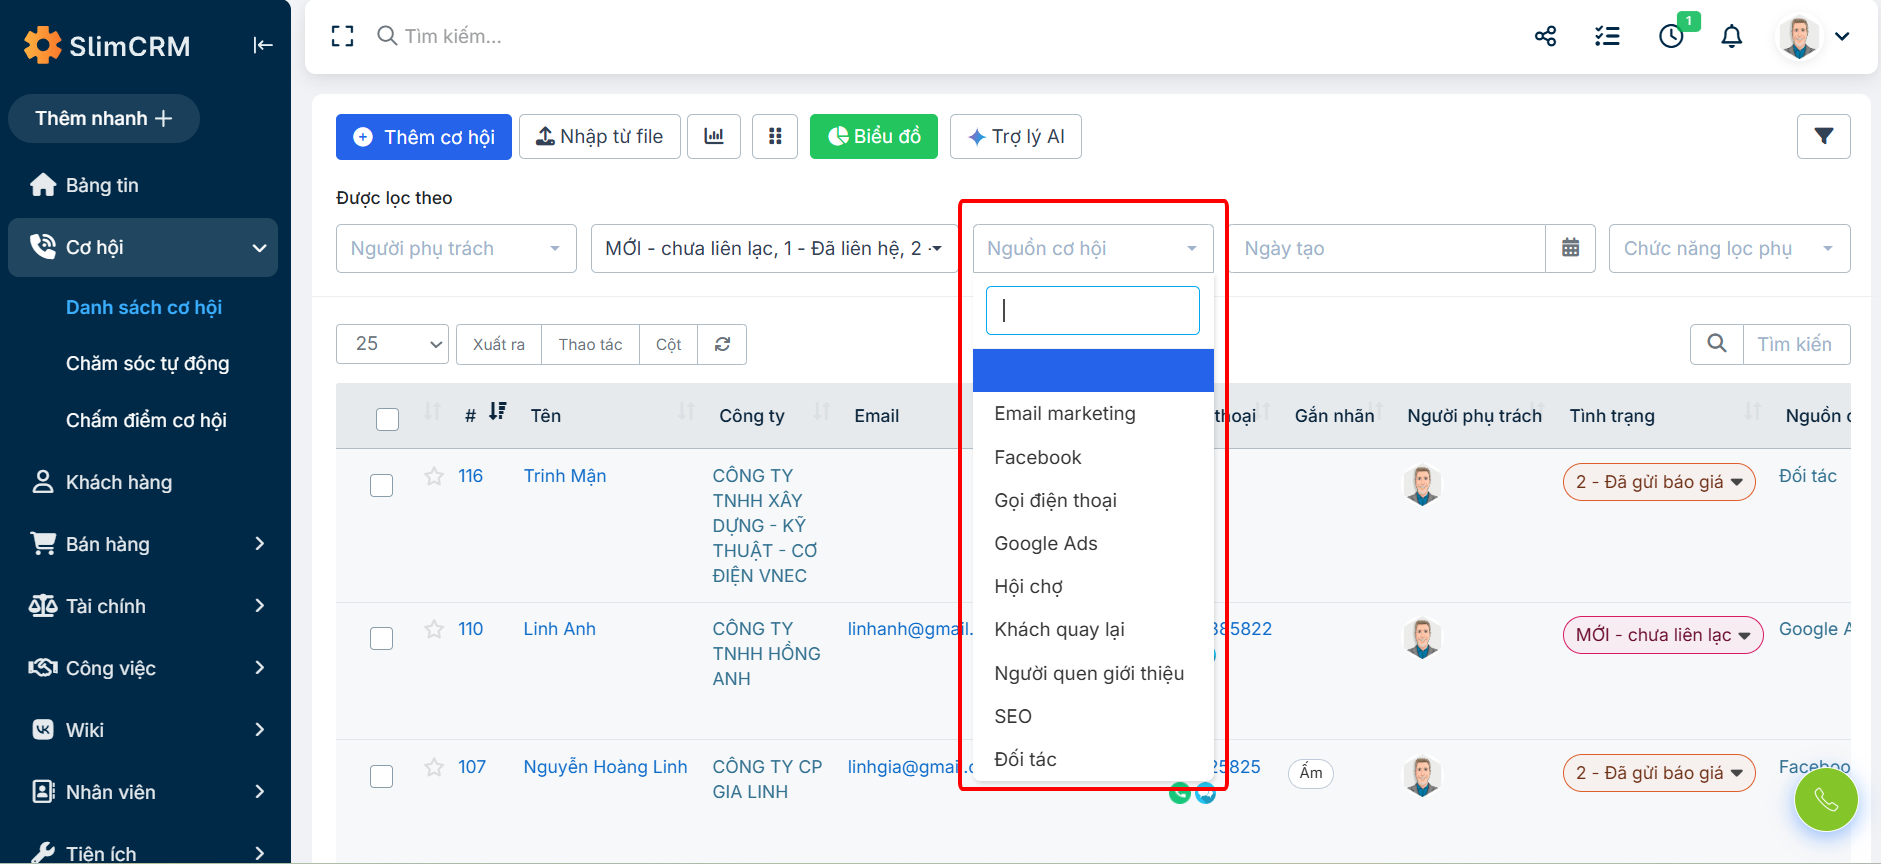Check the select-all header checkbox
Viewport: 1881px width, 864px height.
tap(387, 419)
